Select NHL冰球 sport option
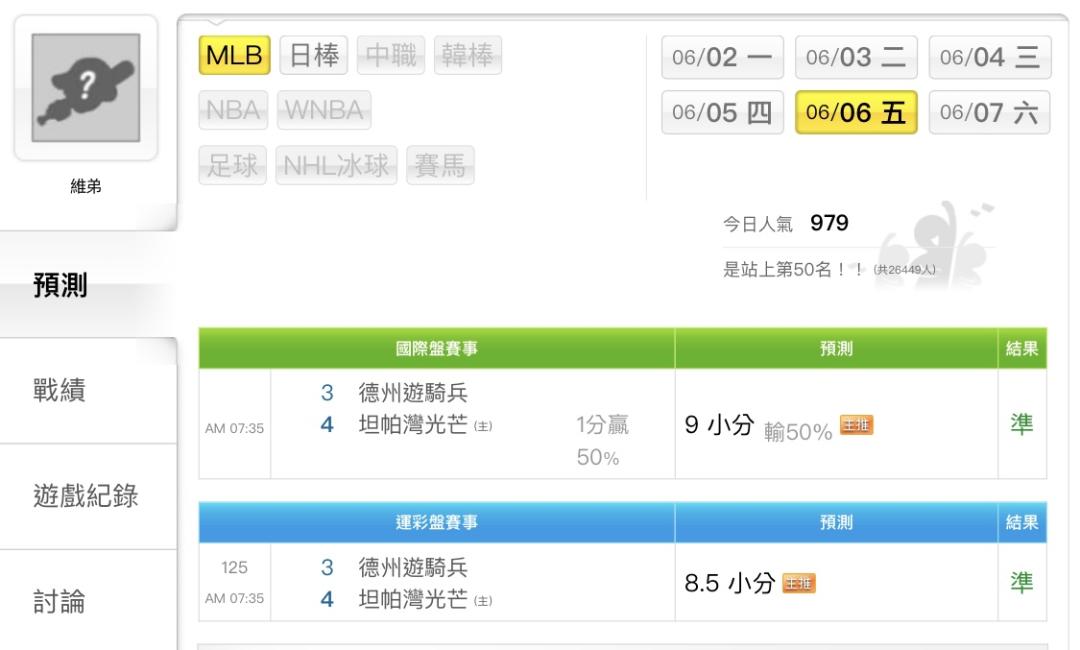1080x650 pixels. 336,164
